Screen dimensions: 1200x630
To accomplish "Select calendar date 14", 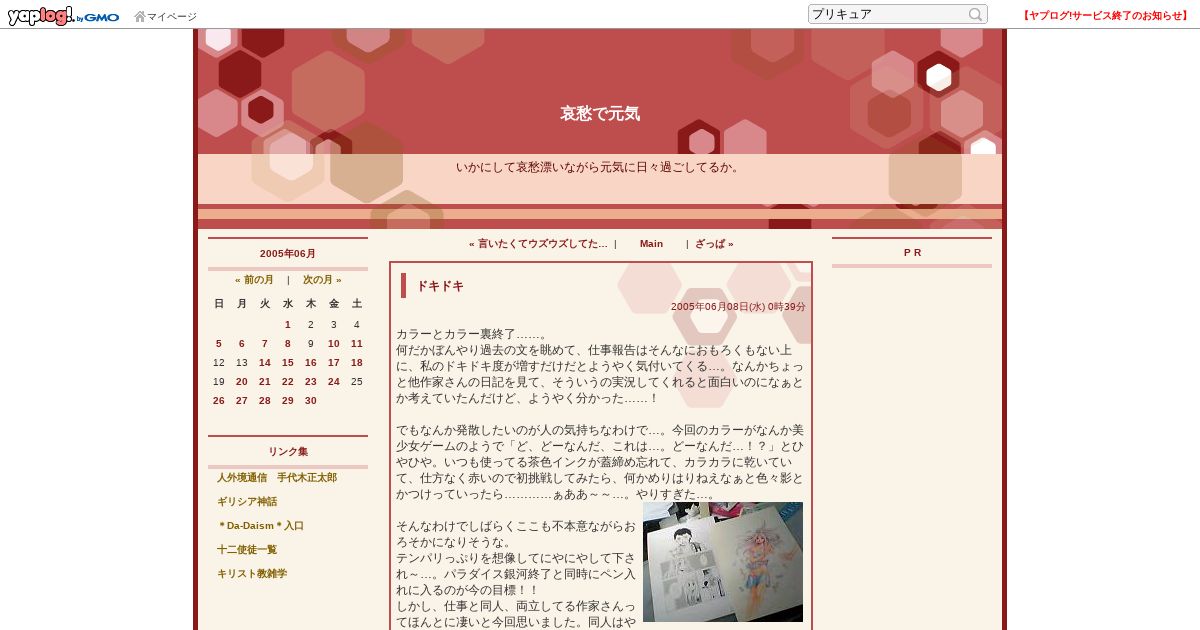I will 265,363.
